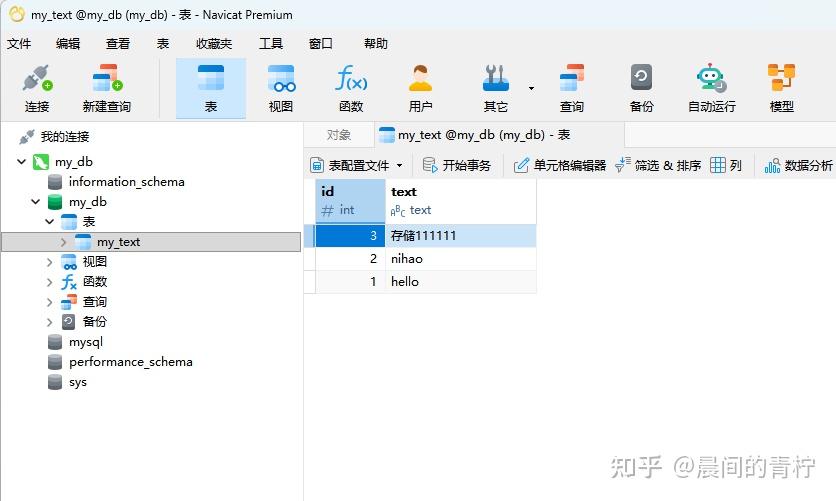The width and height of the screenshot is (836, 501).
Task: Switch to the Objects (对象) tab
Action: point(339,135)
